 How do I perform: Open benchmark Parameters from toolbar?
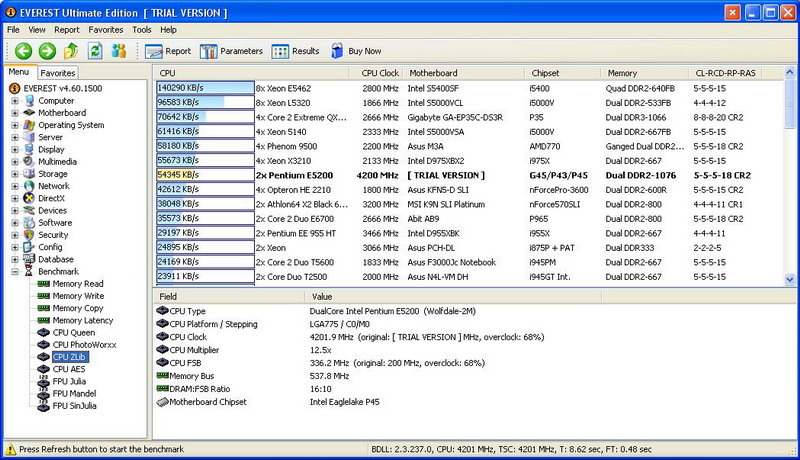click(x=231, y=51)
